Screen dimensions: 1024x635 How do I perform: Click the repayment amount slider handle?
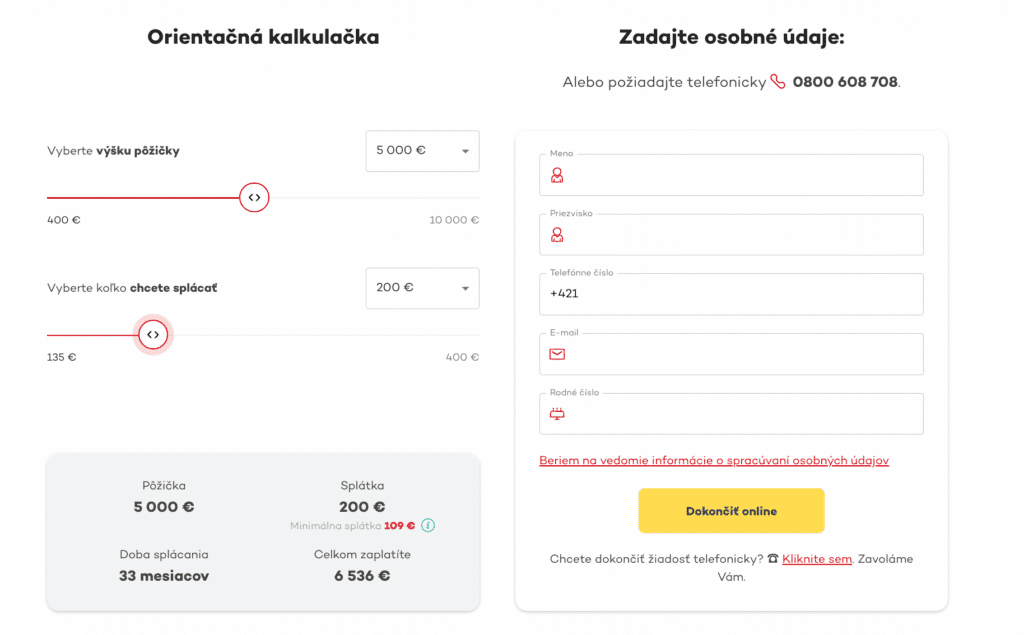[x=153, y=335]
